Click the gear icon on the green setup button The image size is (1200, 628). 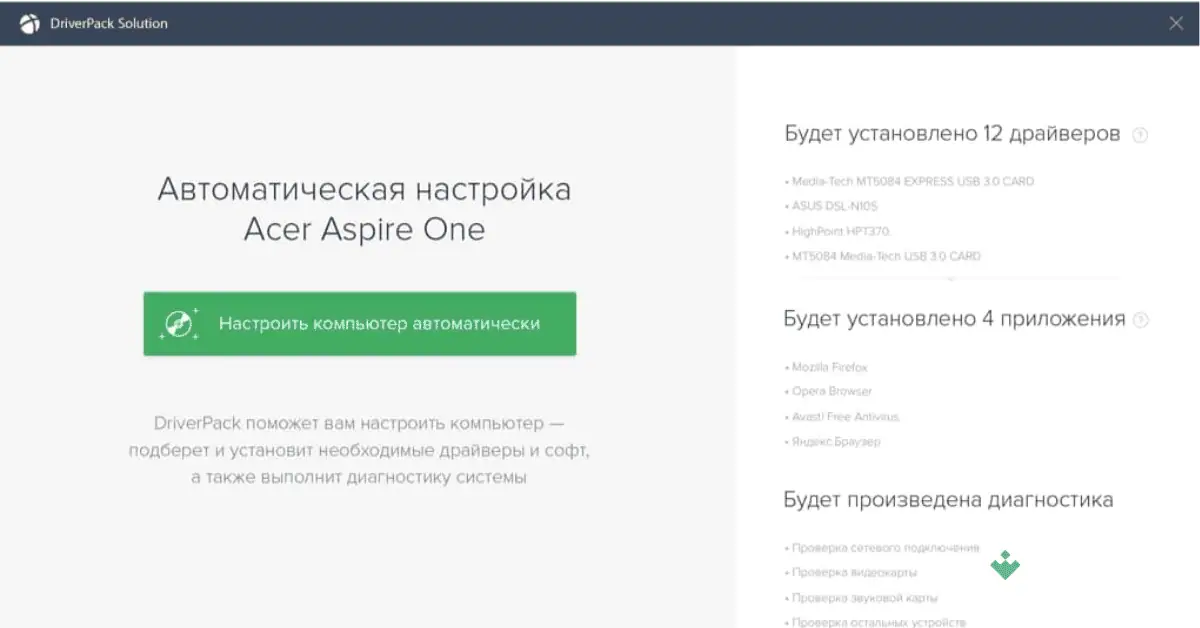pyautogui.click(x=178, y=323)
